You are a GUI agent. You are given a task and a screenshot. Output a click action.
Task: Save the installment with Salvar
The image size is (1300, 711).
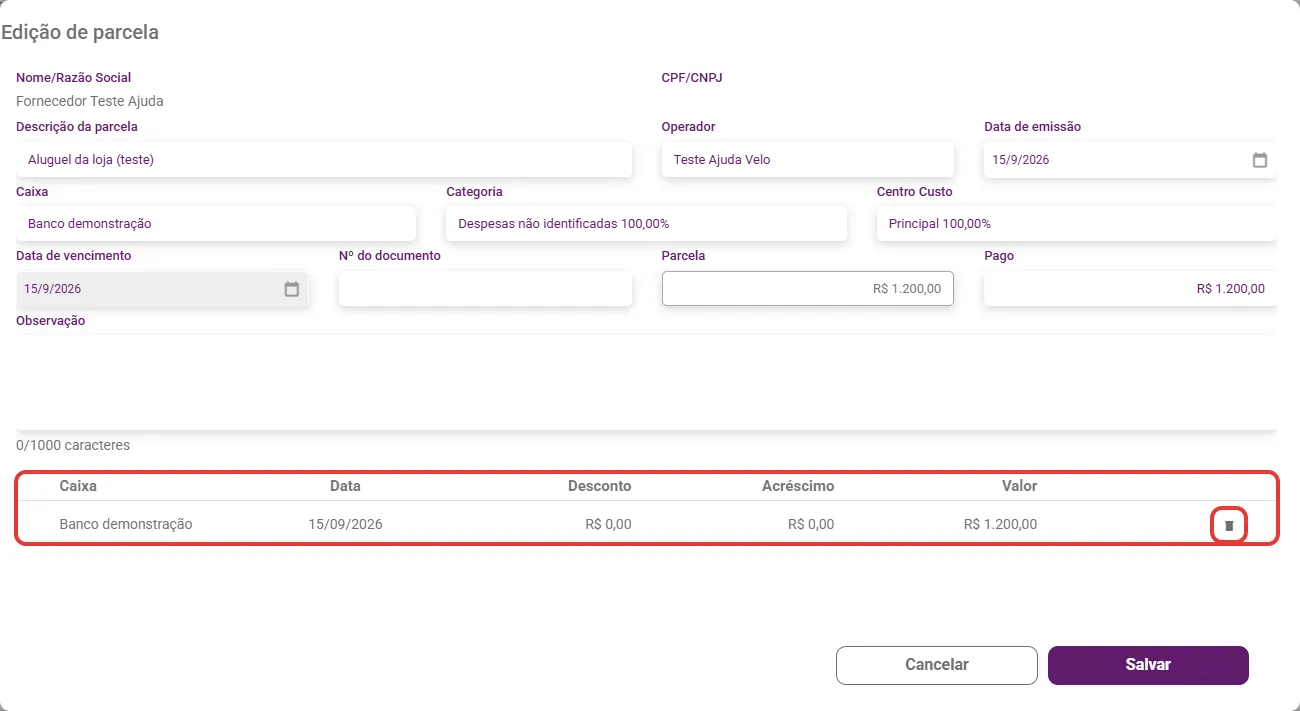point(1148,665)
